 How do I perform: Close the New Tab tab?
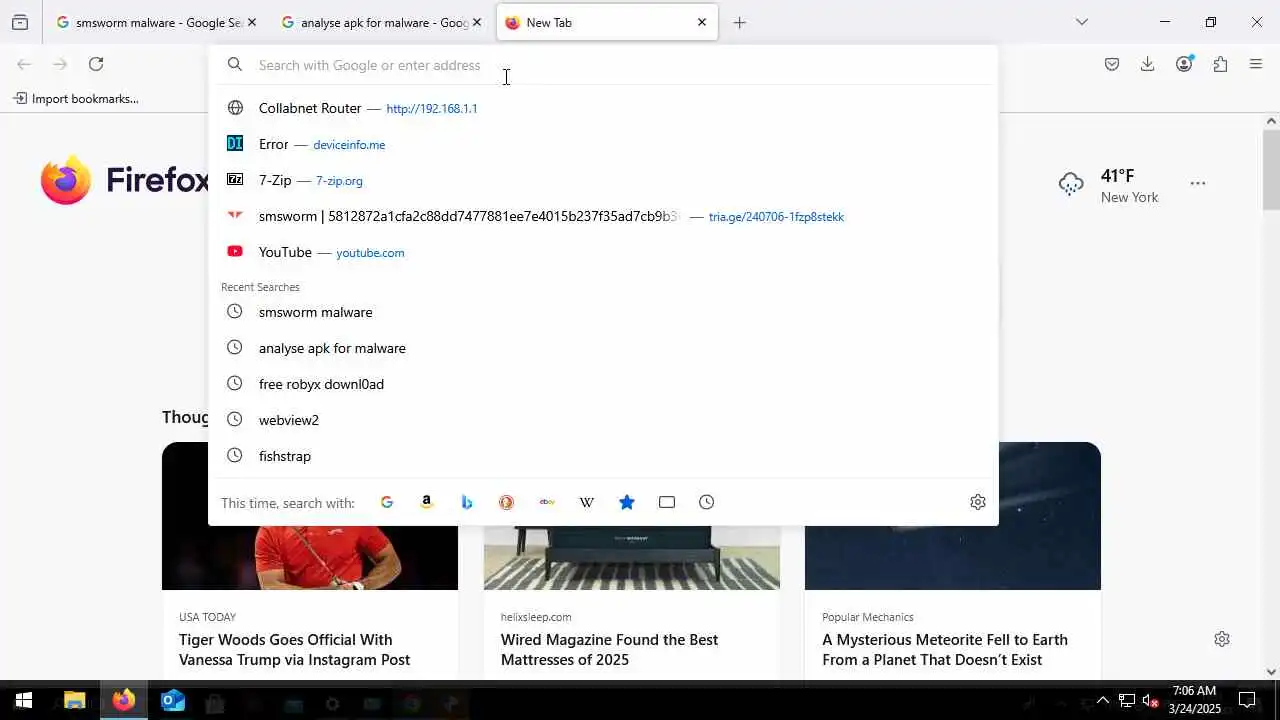(702, 22)
